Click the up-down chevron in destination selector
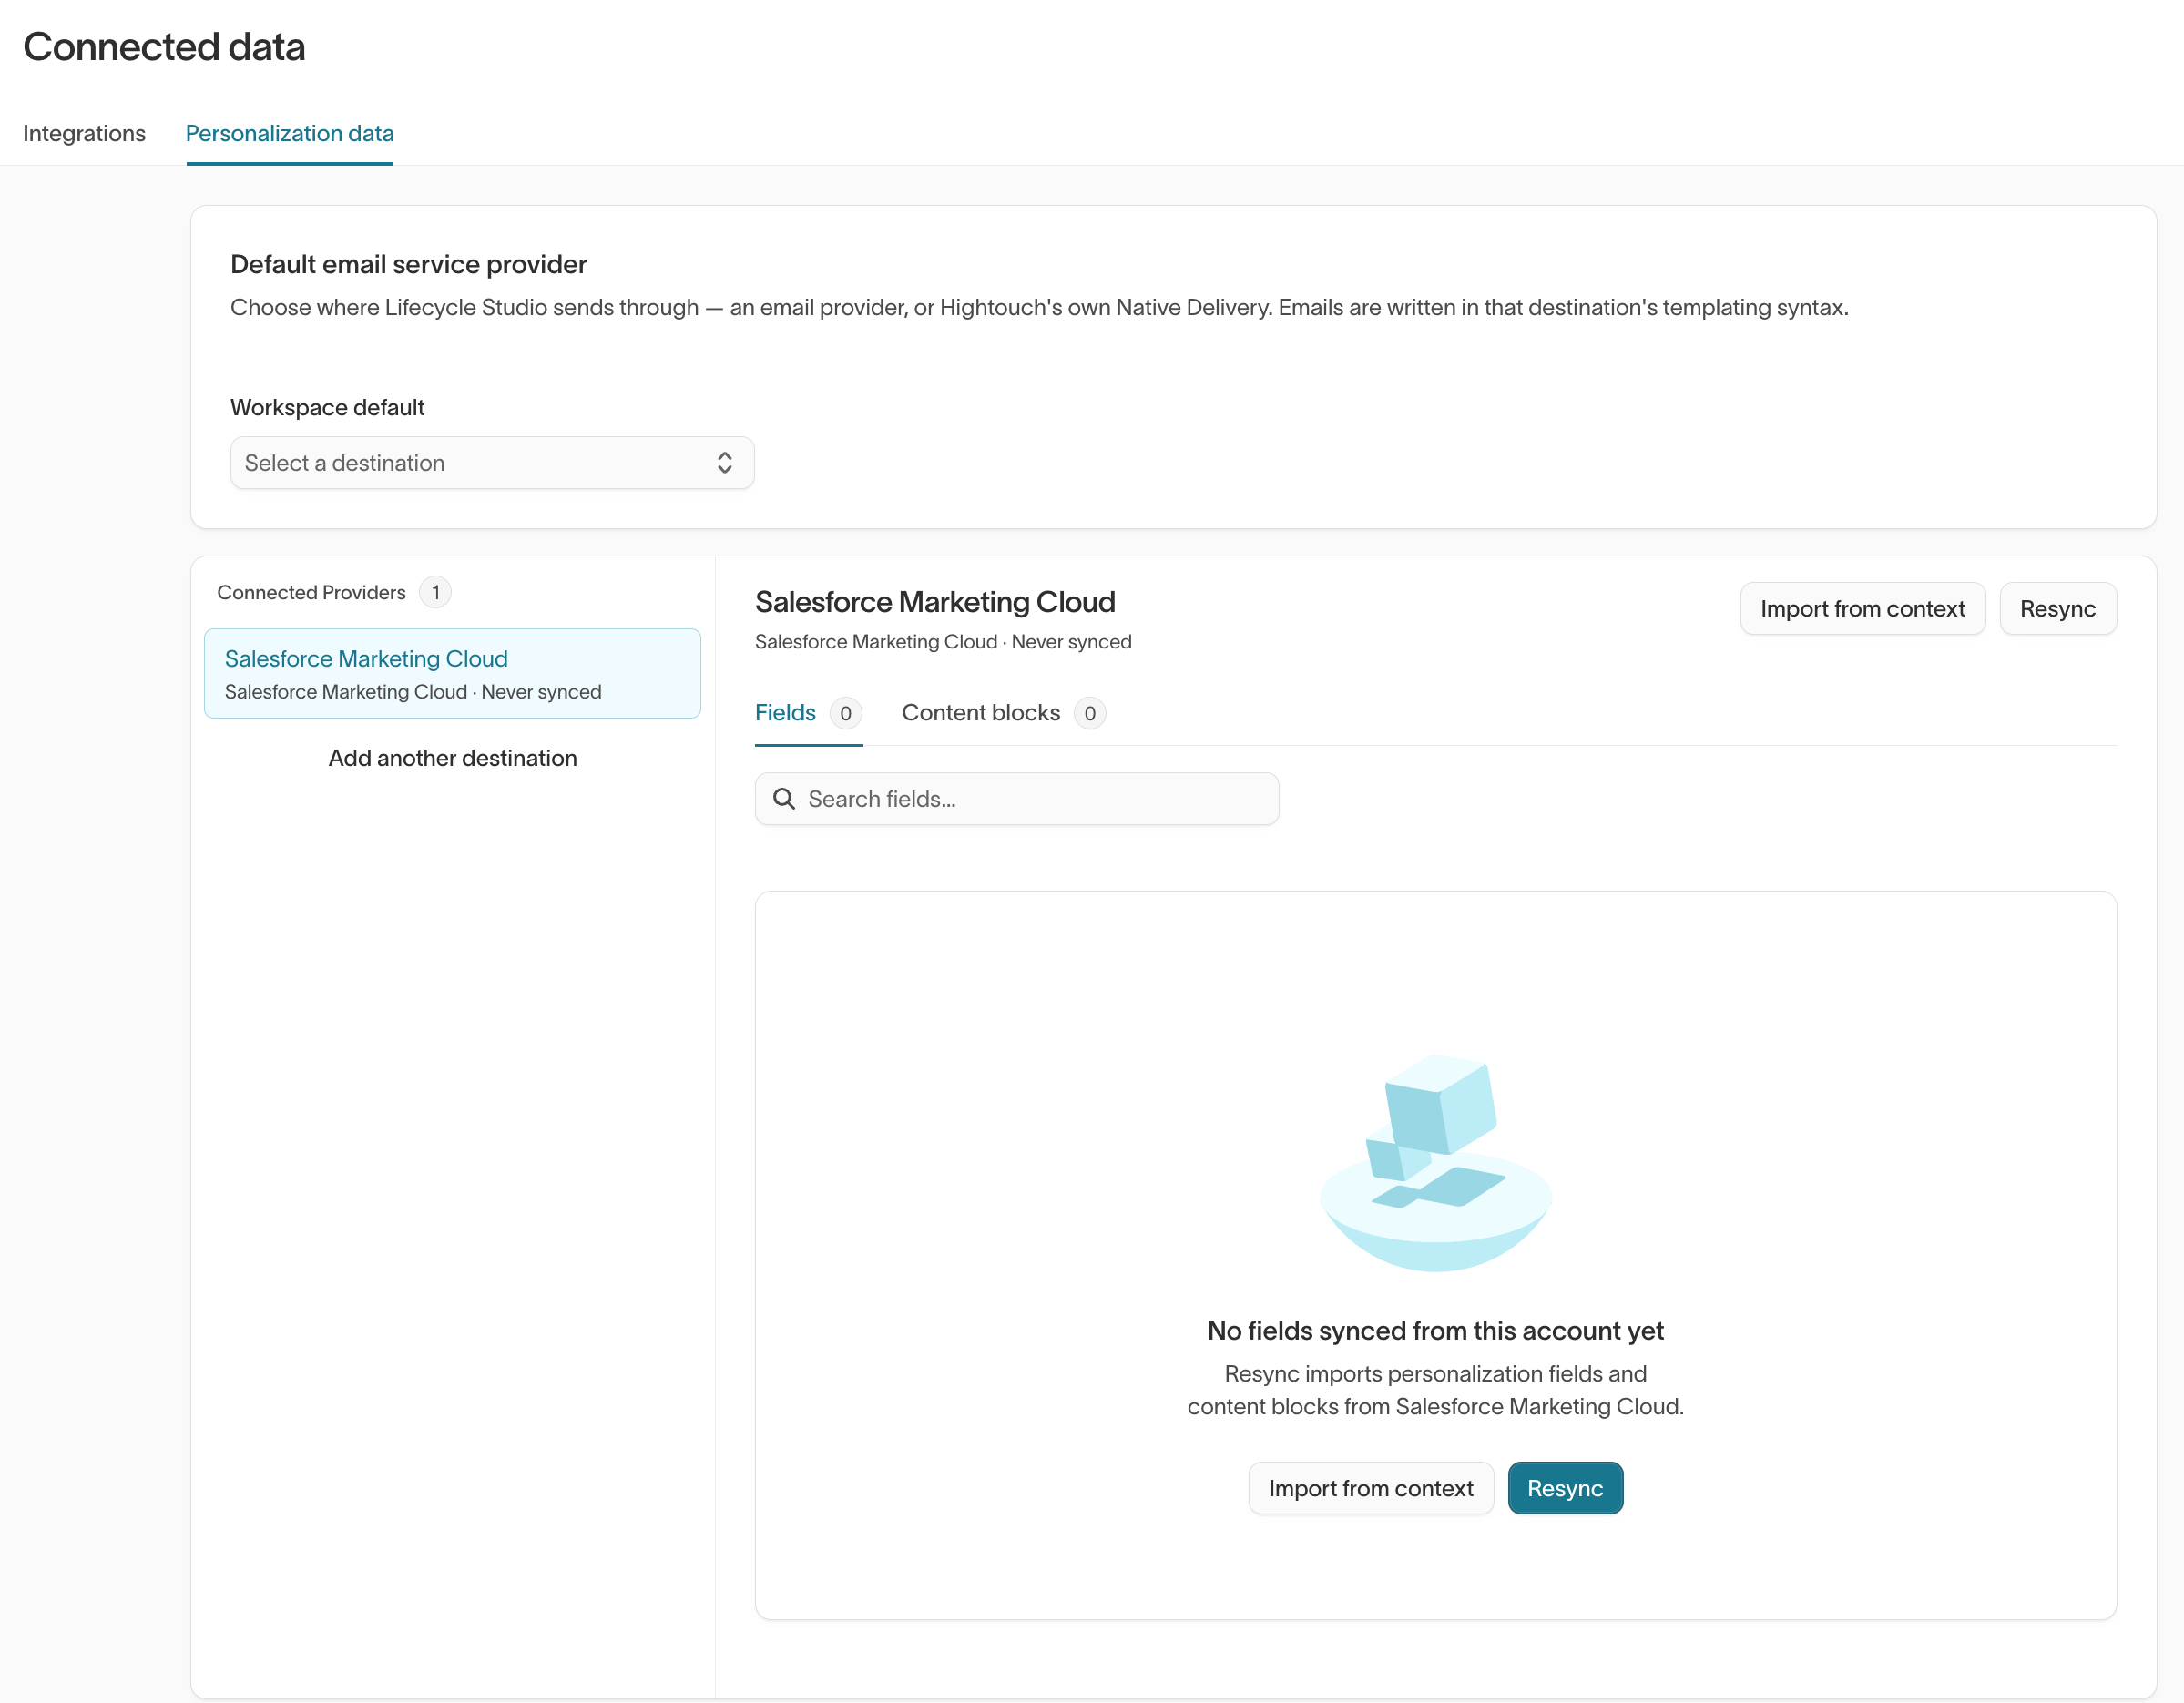The height and width of the screenshot is (1703, 2184). point(725,463)
